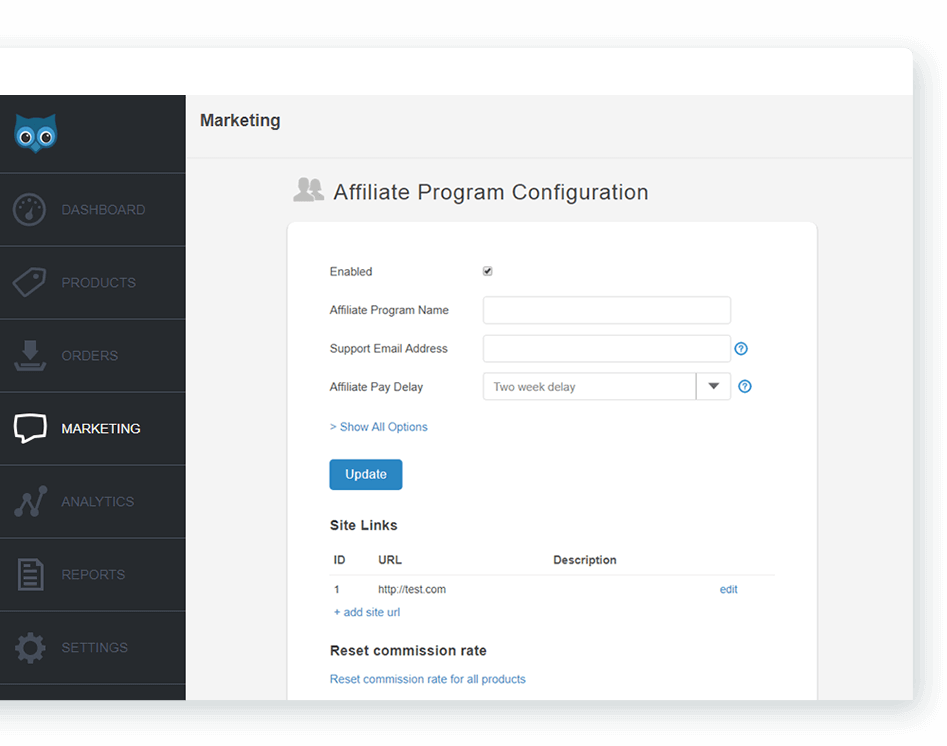
Task: Click edit link for http://test.com
Action: 728,590
